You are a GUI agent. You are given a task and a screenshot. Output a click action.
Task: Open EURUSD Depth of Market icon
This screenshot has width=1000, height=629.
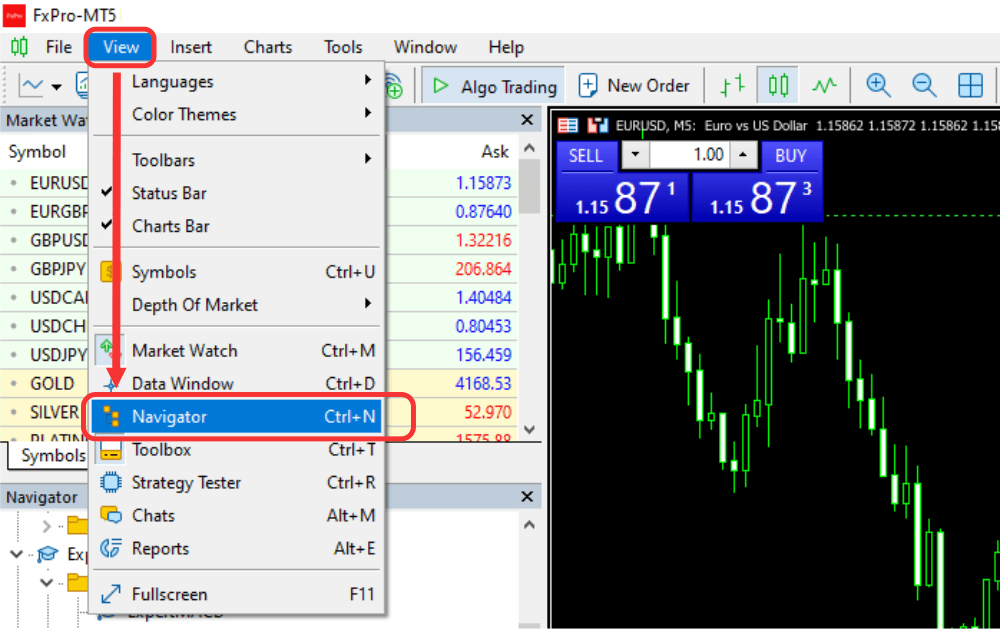tap(566, 123)
